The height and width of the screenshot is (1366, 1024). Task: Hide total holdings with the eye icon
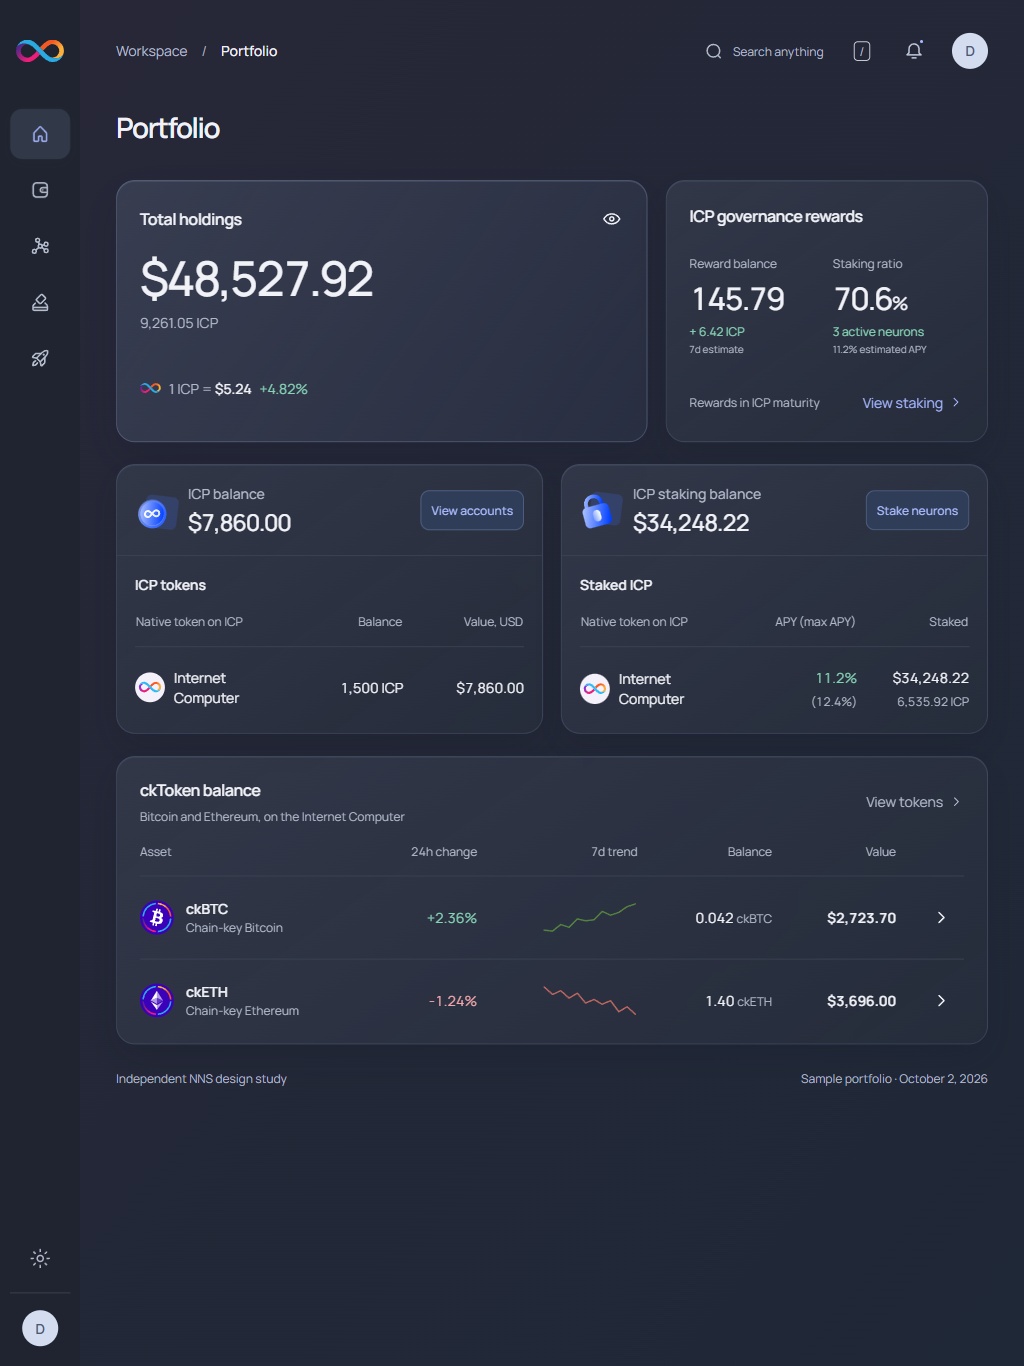(x=612, y=219)
